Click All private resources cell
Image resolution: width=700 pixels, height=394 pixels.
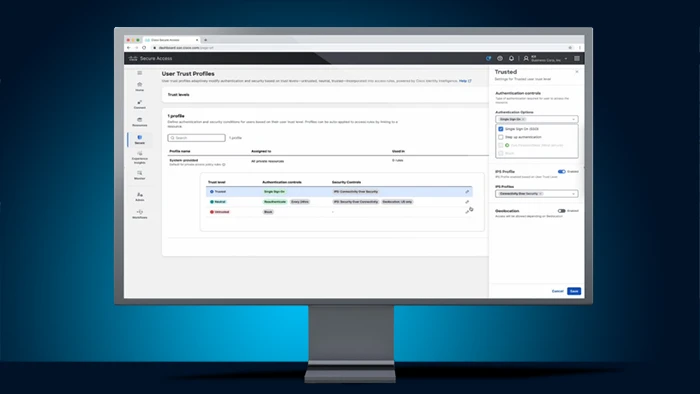click(x=267, y=161)
